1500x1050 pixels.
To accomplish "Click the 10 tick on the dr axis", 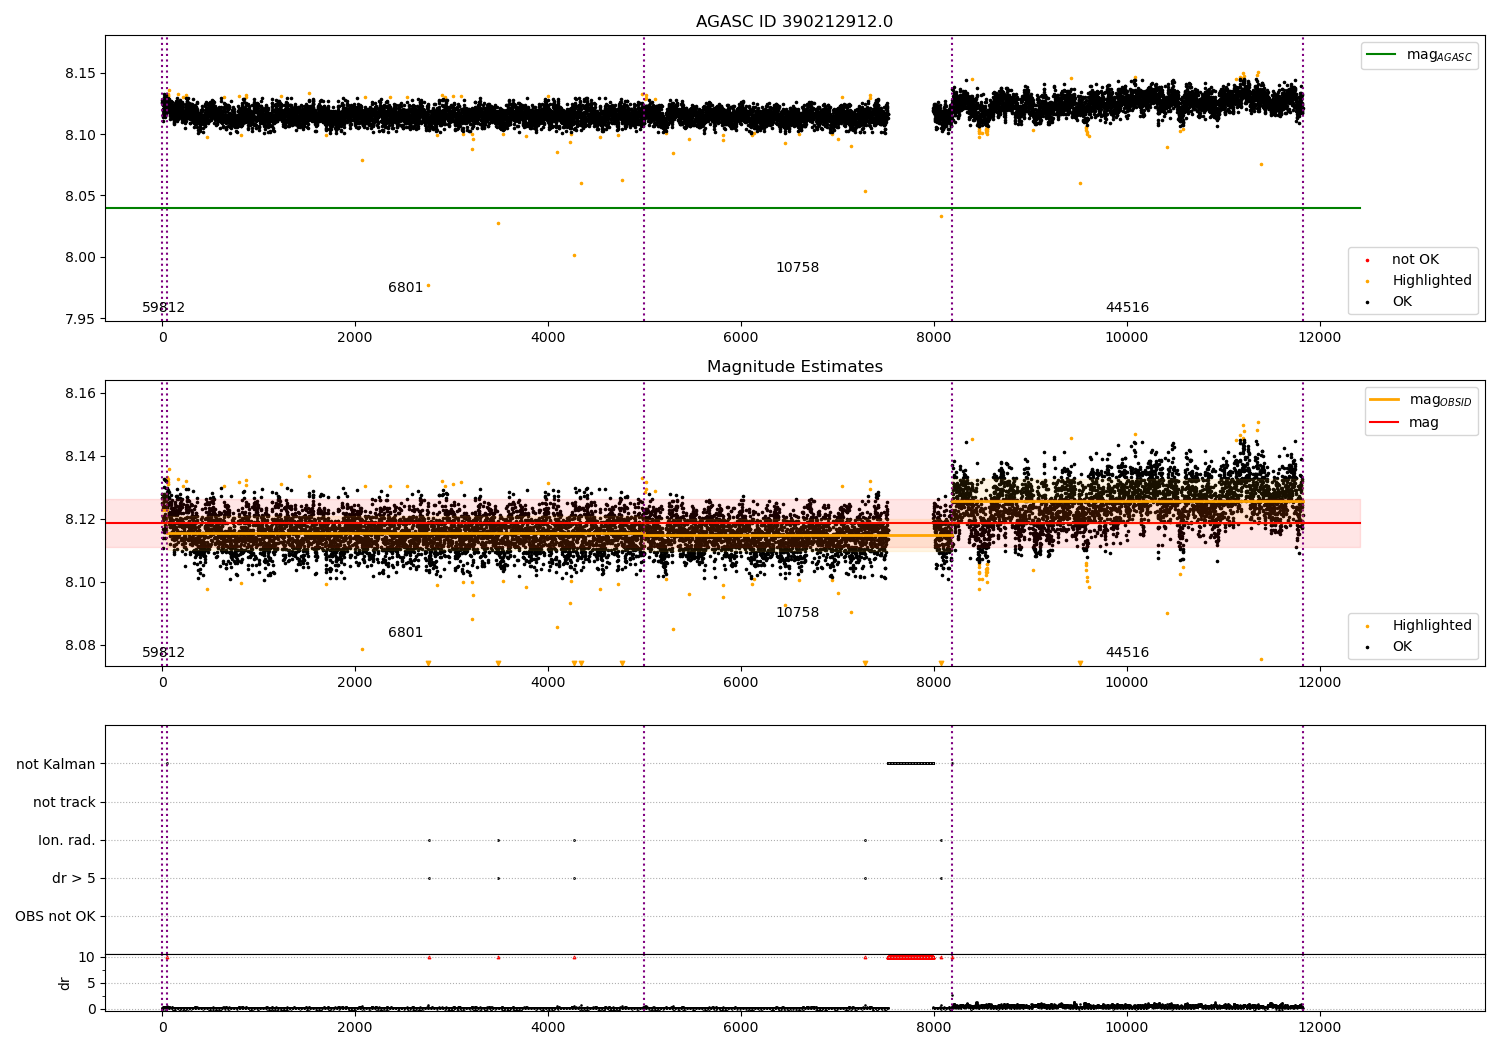I will pos(87,957).
